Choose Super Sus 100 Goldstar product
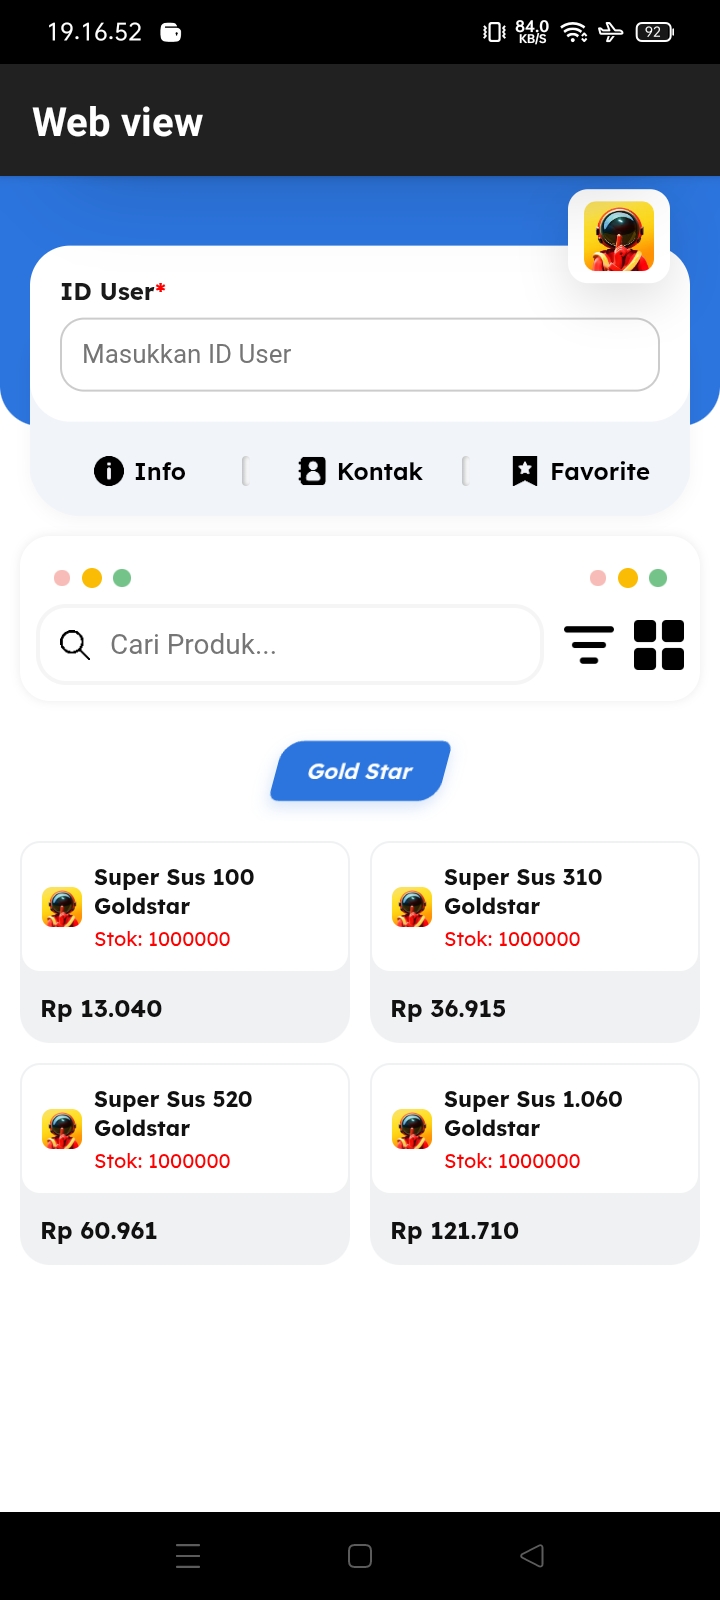 [x=185, y=941]
